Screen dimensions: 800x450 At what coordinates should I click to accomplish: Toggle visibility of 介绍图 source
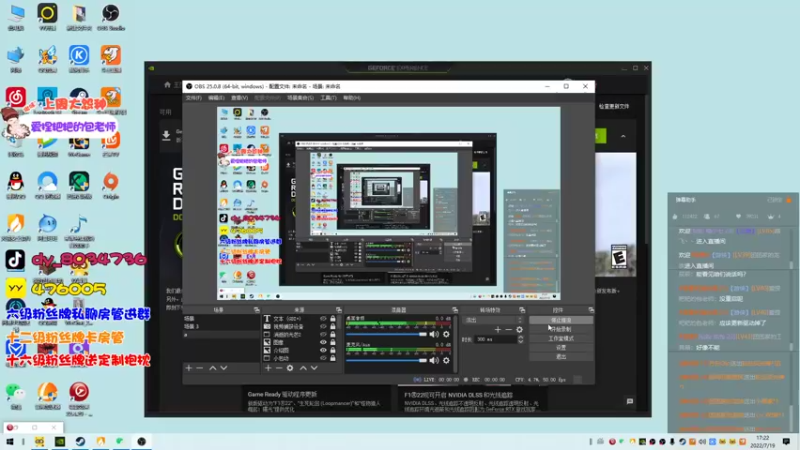coord(323,351)
